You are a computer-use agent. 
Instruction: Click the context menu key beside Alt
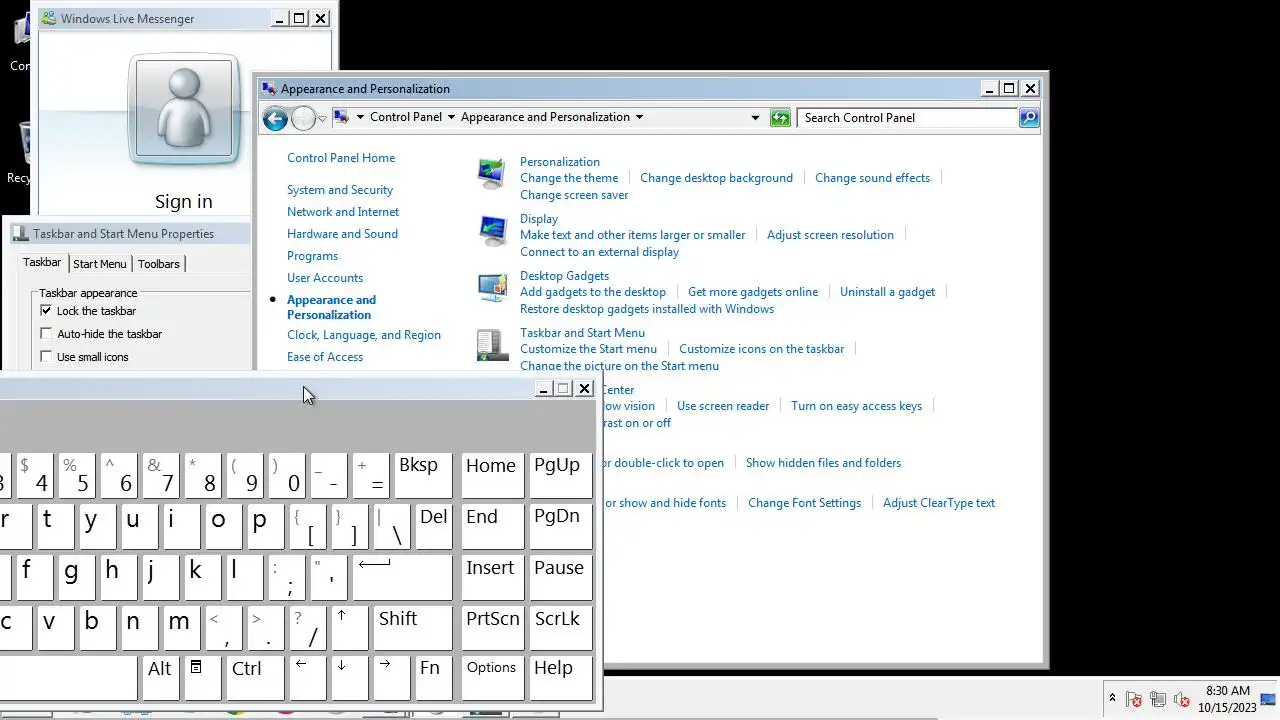pyautogui.click(x=203, y=678)
